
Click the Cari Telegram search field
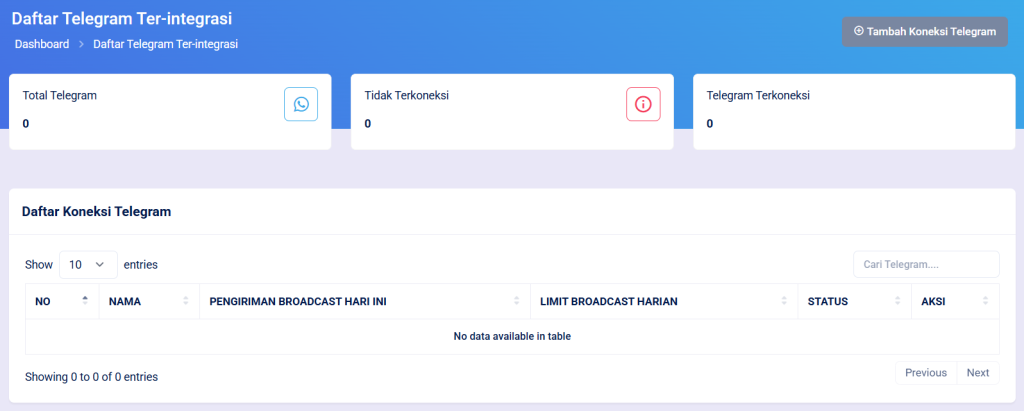pos(925,264)
